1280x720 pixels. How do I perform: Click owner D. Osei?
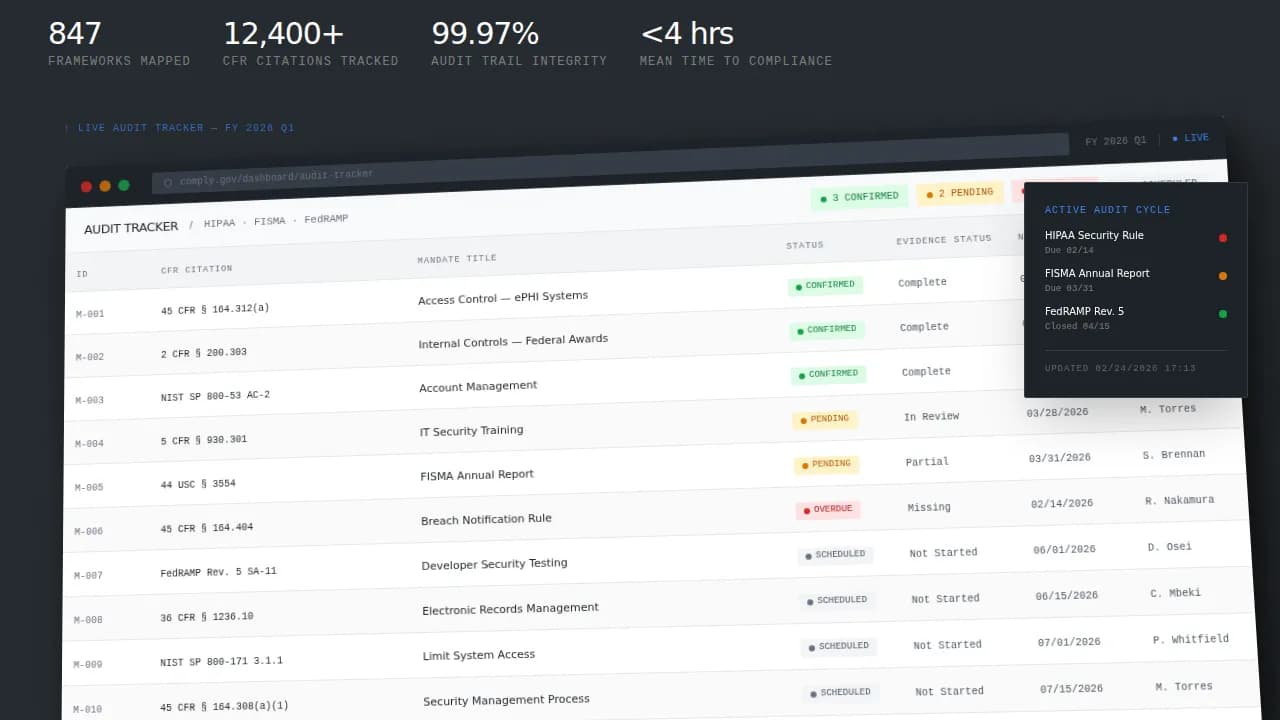click(1170, 548)
